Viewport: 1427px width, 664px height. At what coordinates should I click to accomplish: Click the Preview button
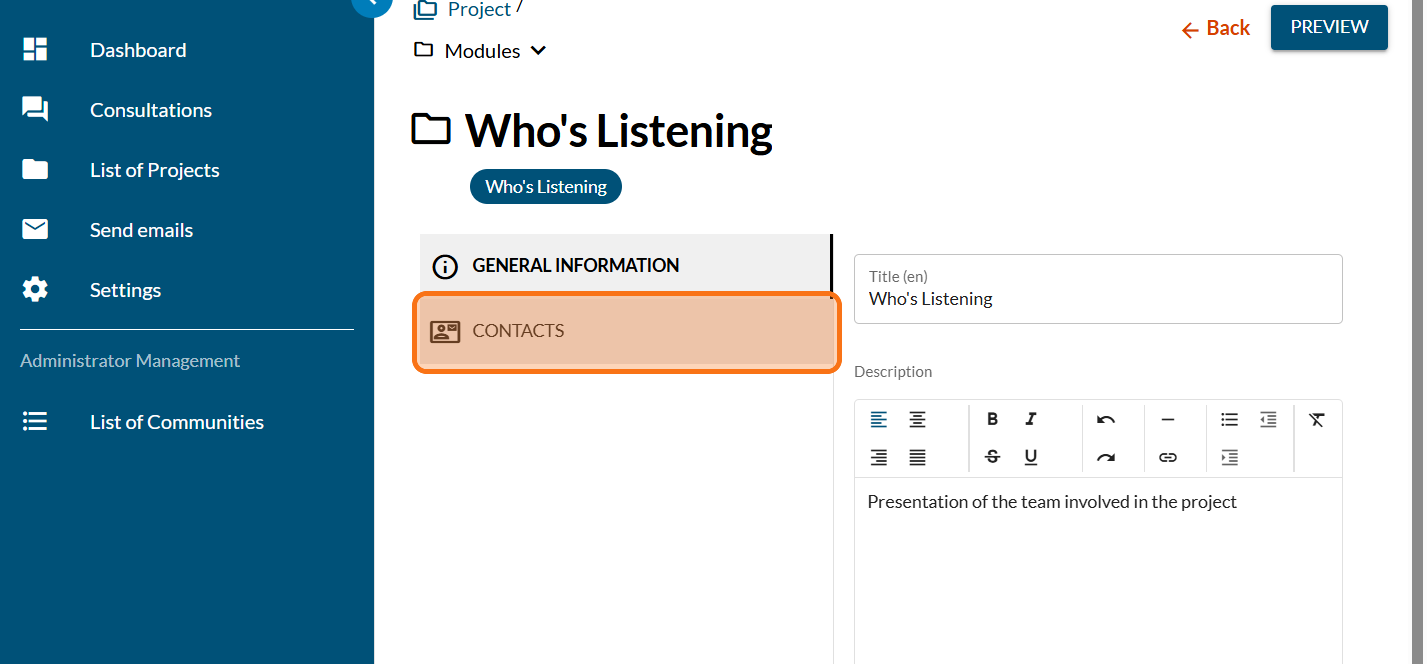pyautogui.click(x=1328, y=27)
